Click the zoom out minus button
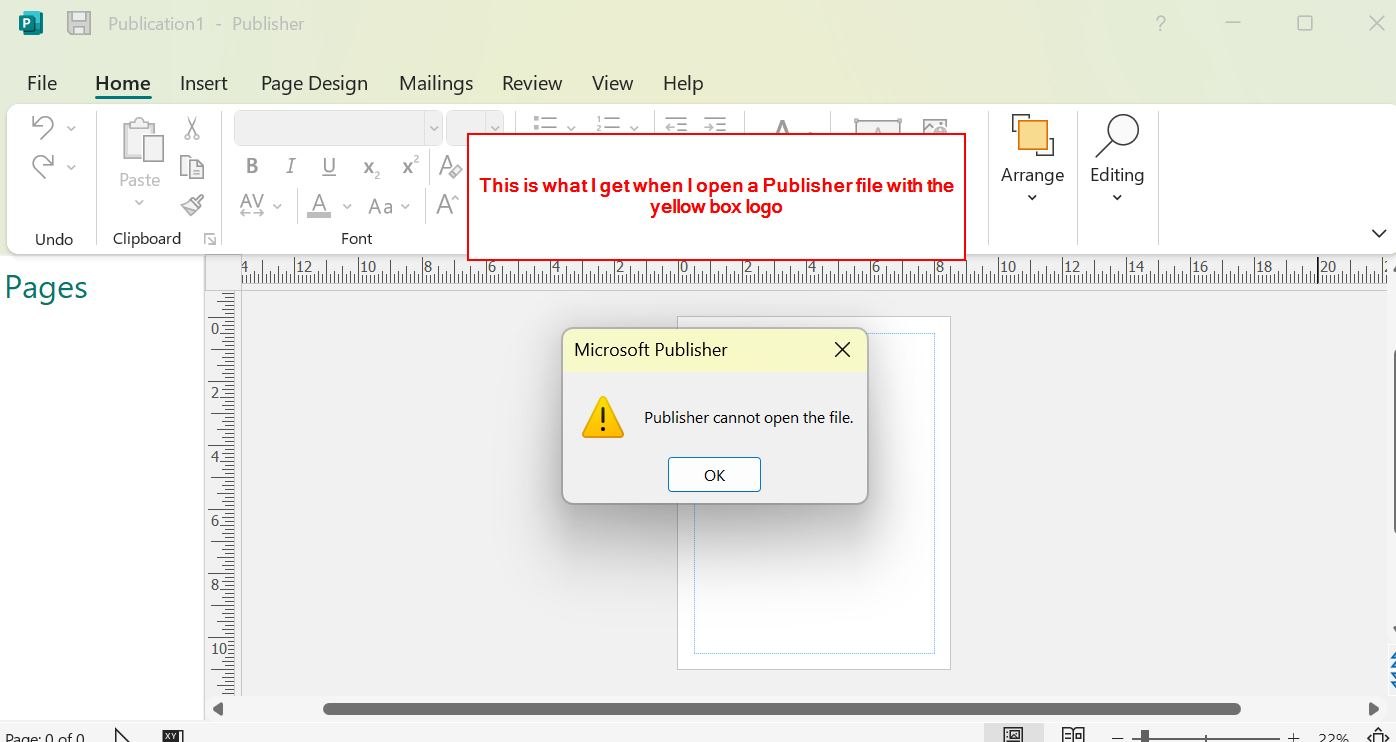Screen dimensions: 1396x742 point(1118,737)
